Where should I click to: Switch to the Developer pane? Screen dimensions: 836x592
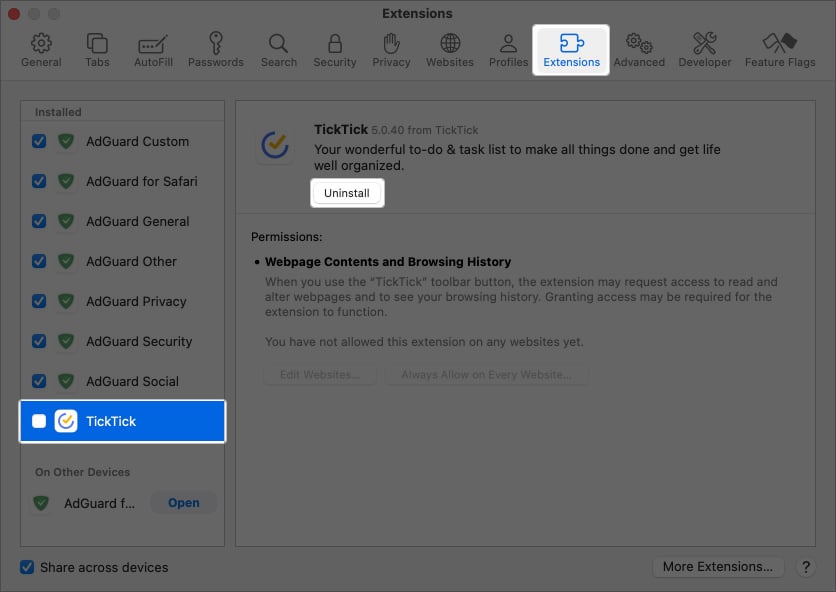(x=704, y=51)
